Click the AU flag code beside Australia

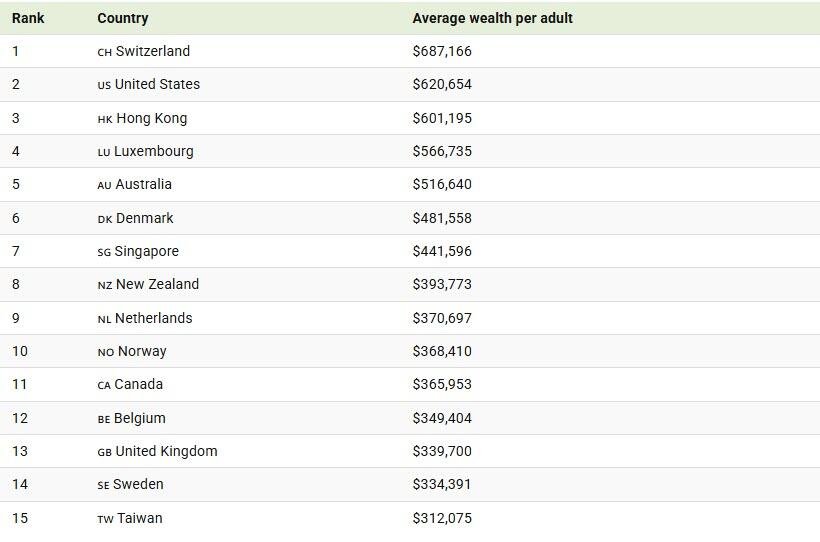point(104,185)
